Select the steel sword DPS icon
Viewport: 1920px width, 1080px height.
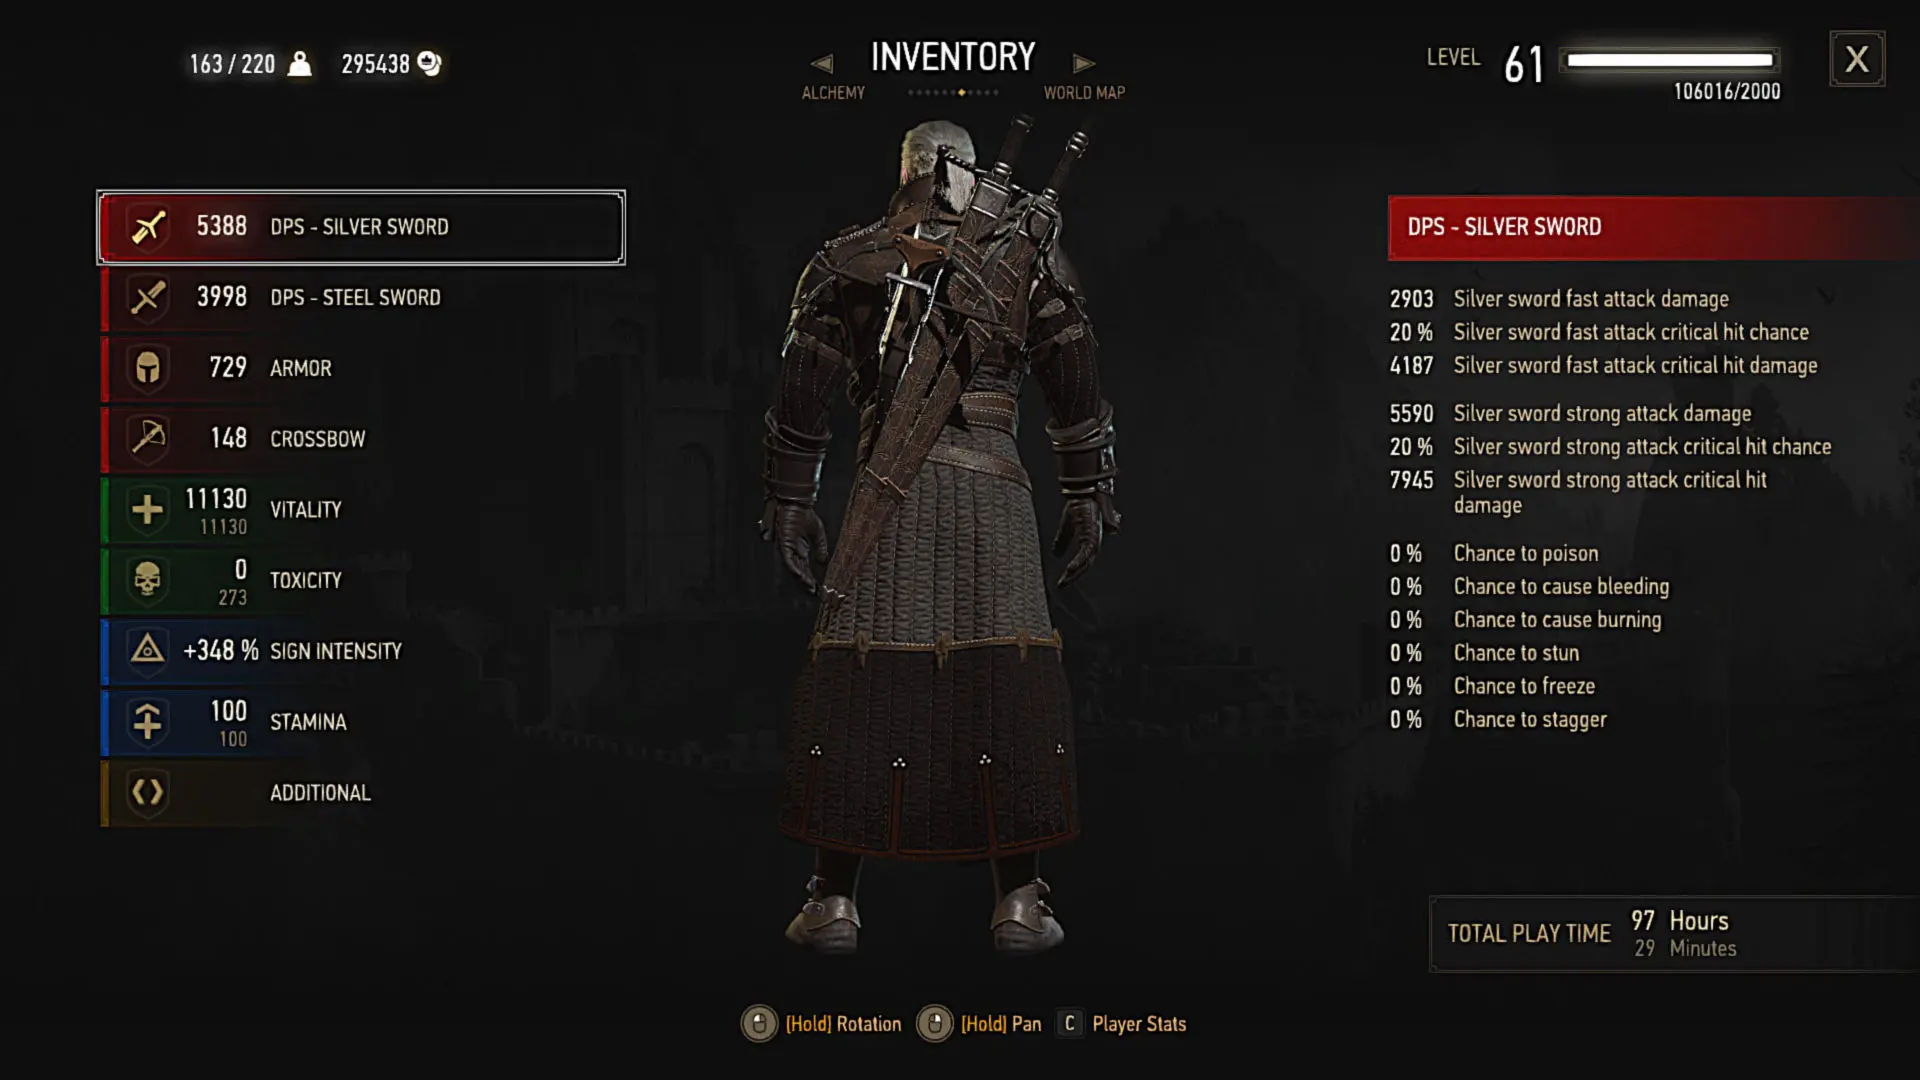click(148, 297)
